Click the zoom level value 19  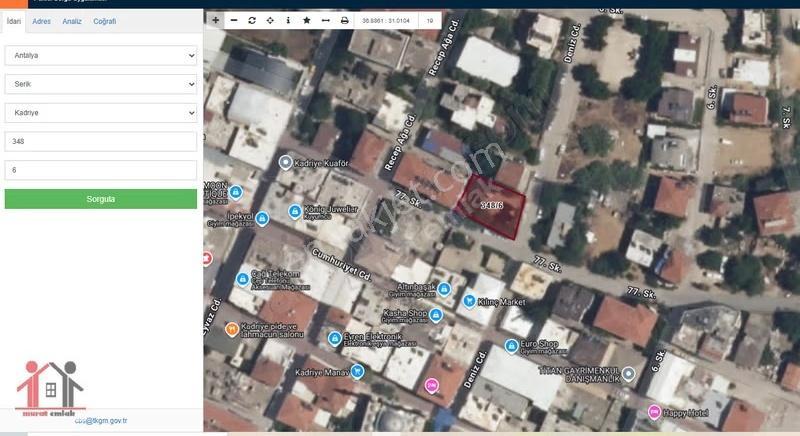pyautogui.click(x=430, y=21)
